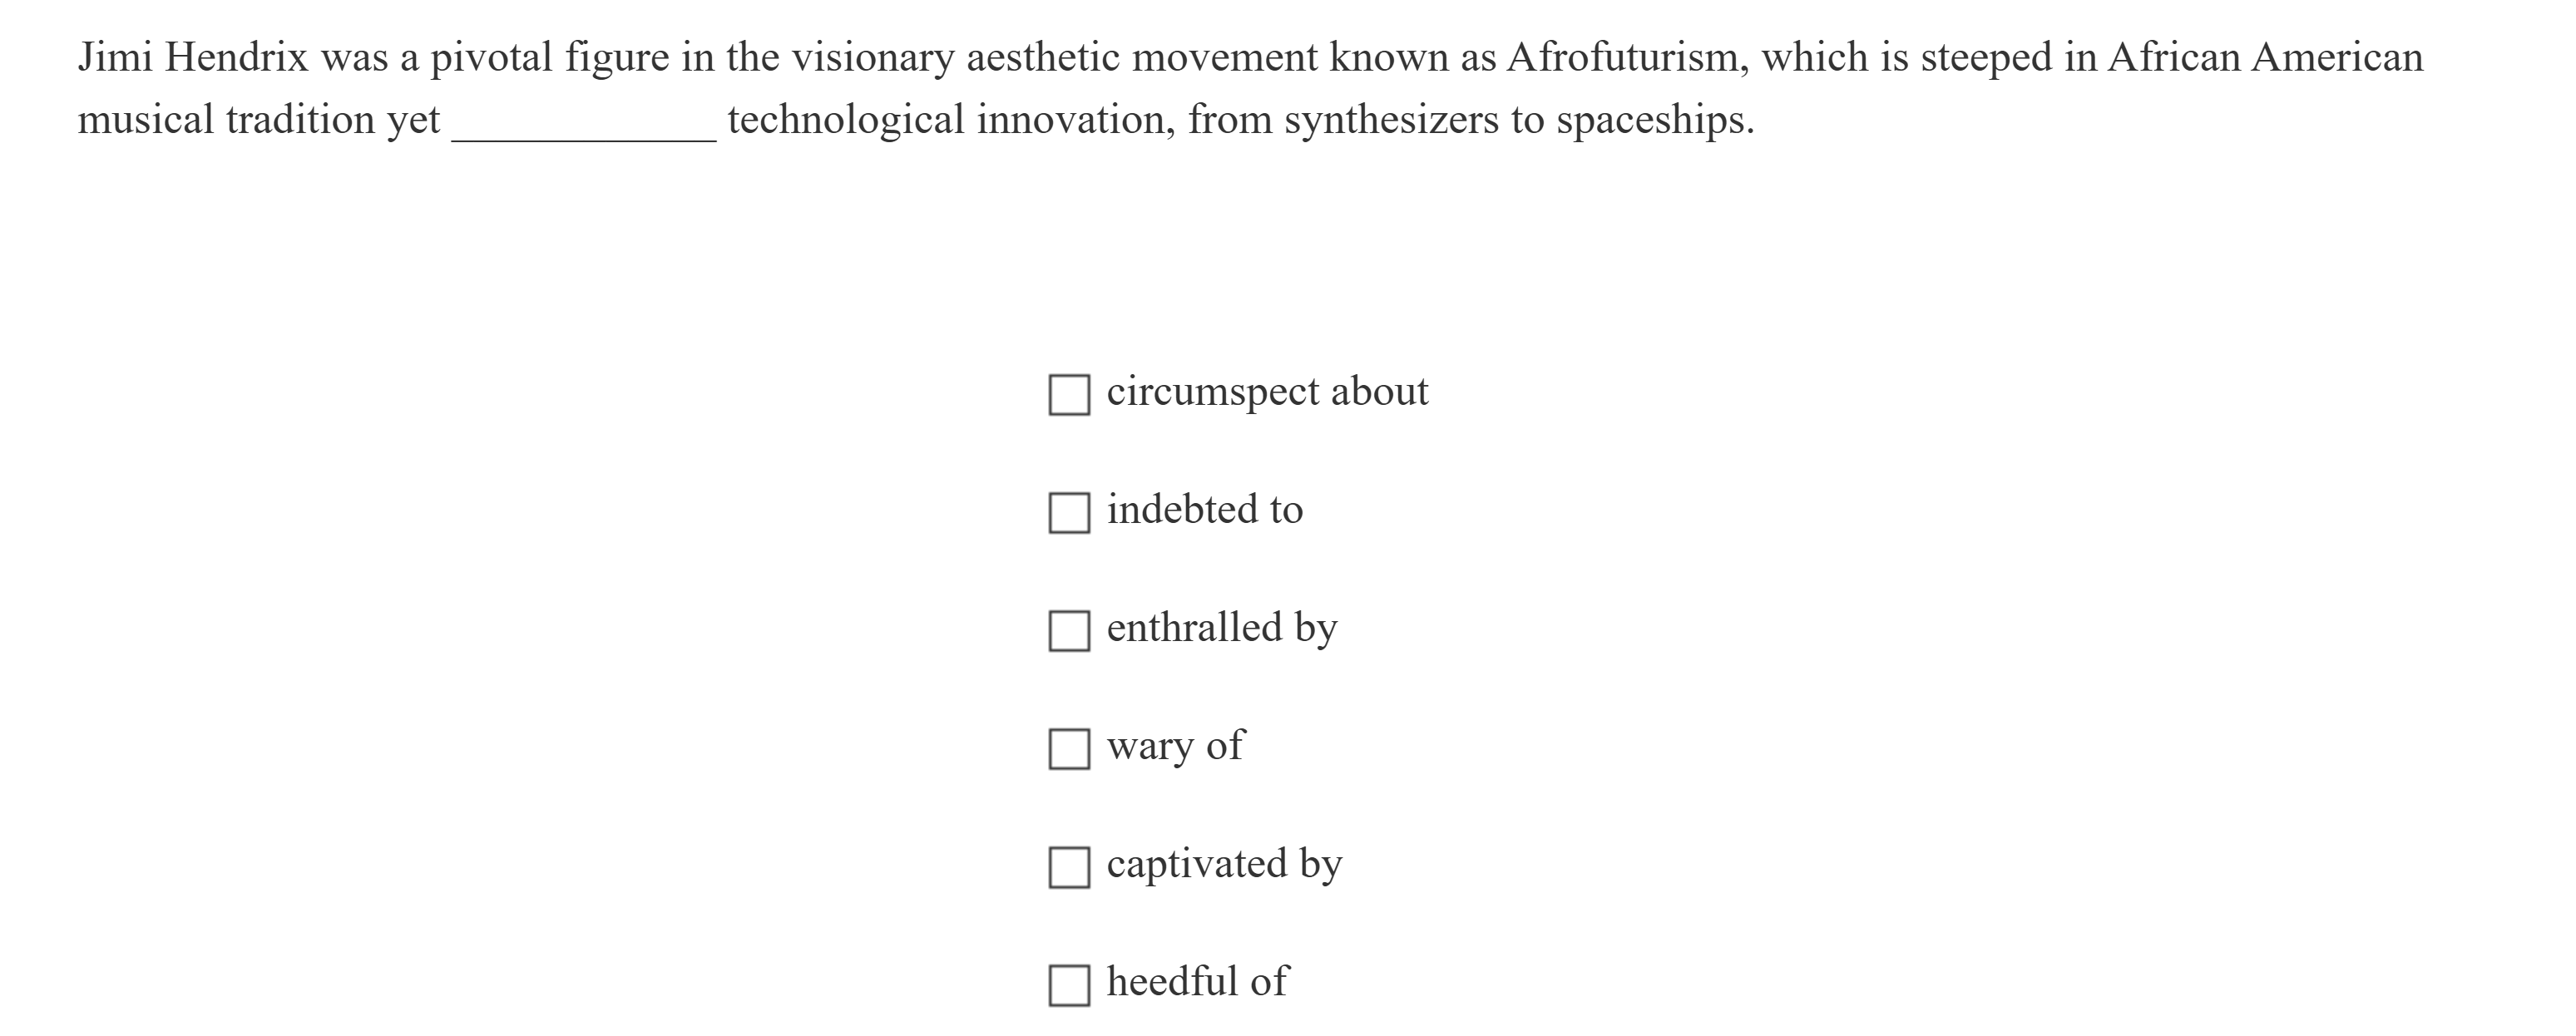The image size is (2576, 1036).
Task: Click the phrase 'technological innovation' in the passage
Action: click(949, 120)
